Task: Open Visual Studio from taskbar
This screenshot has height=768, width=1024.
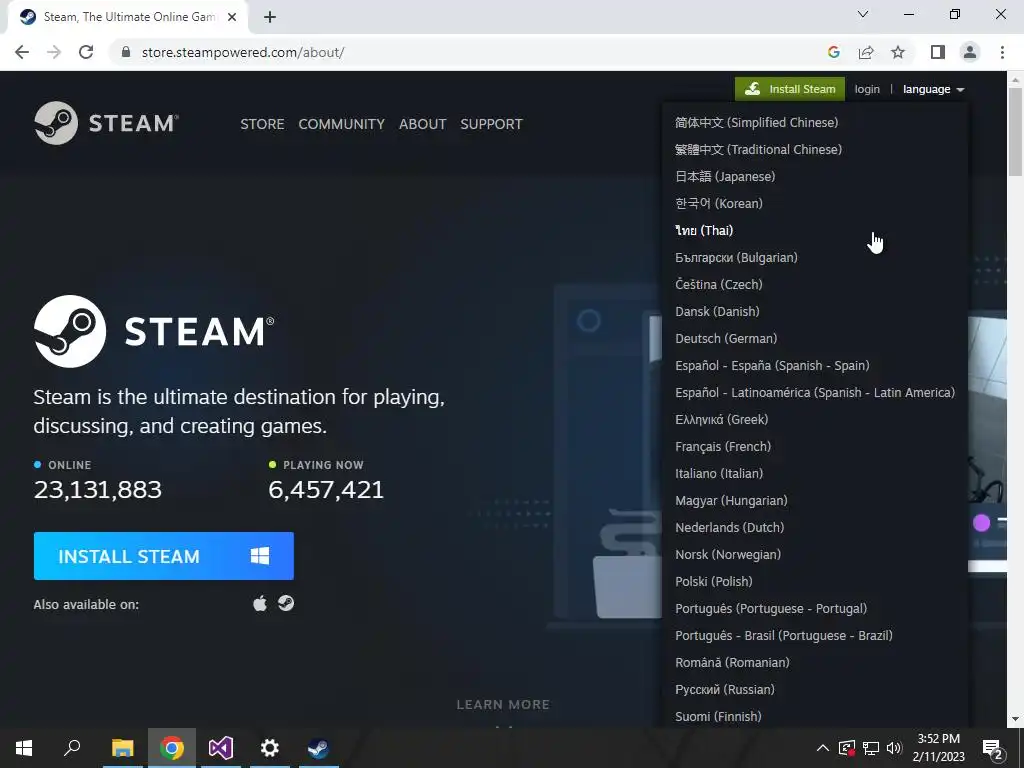Action: (221, 748)
